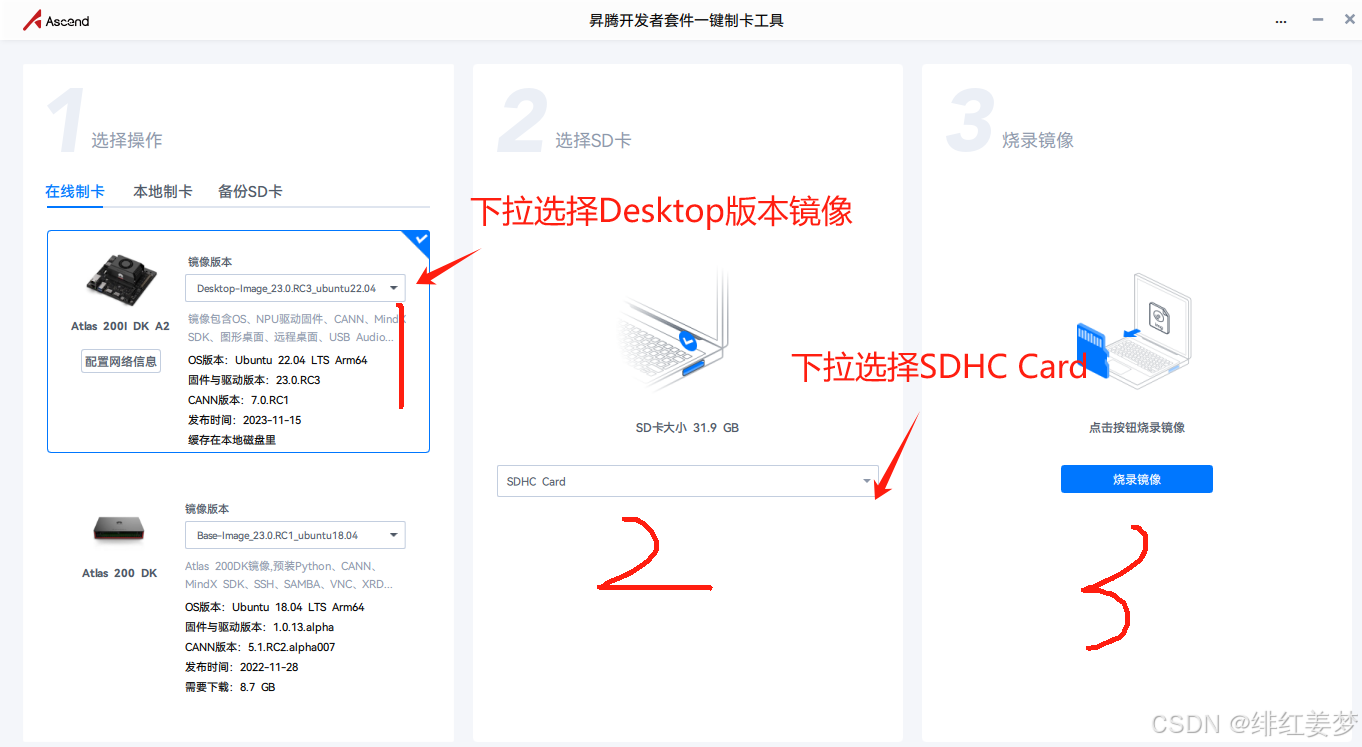Click the 烧录镜像 burn button

1137,479
